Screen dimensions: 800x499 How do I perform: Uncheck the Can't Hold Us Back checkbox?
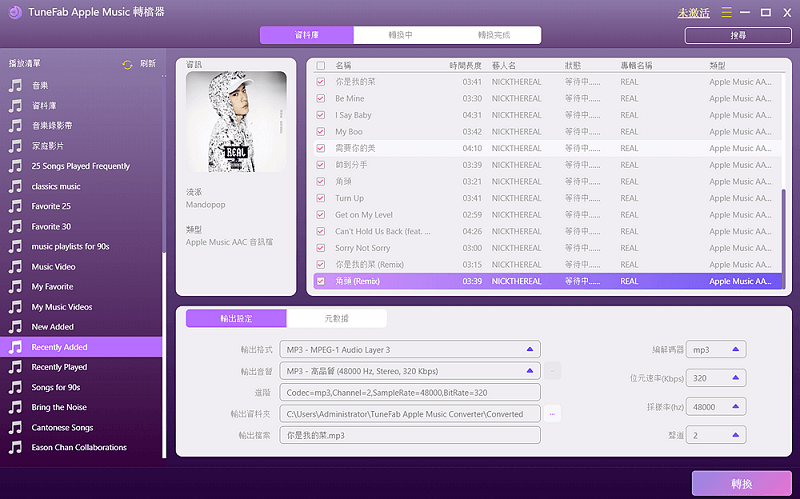click(320, 231)
